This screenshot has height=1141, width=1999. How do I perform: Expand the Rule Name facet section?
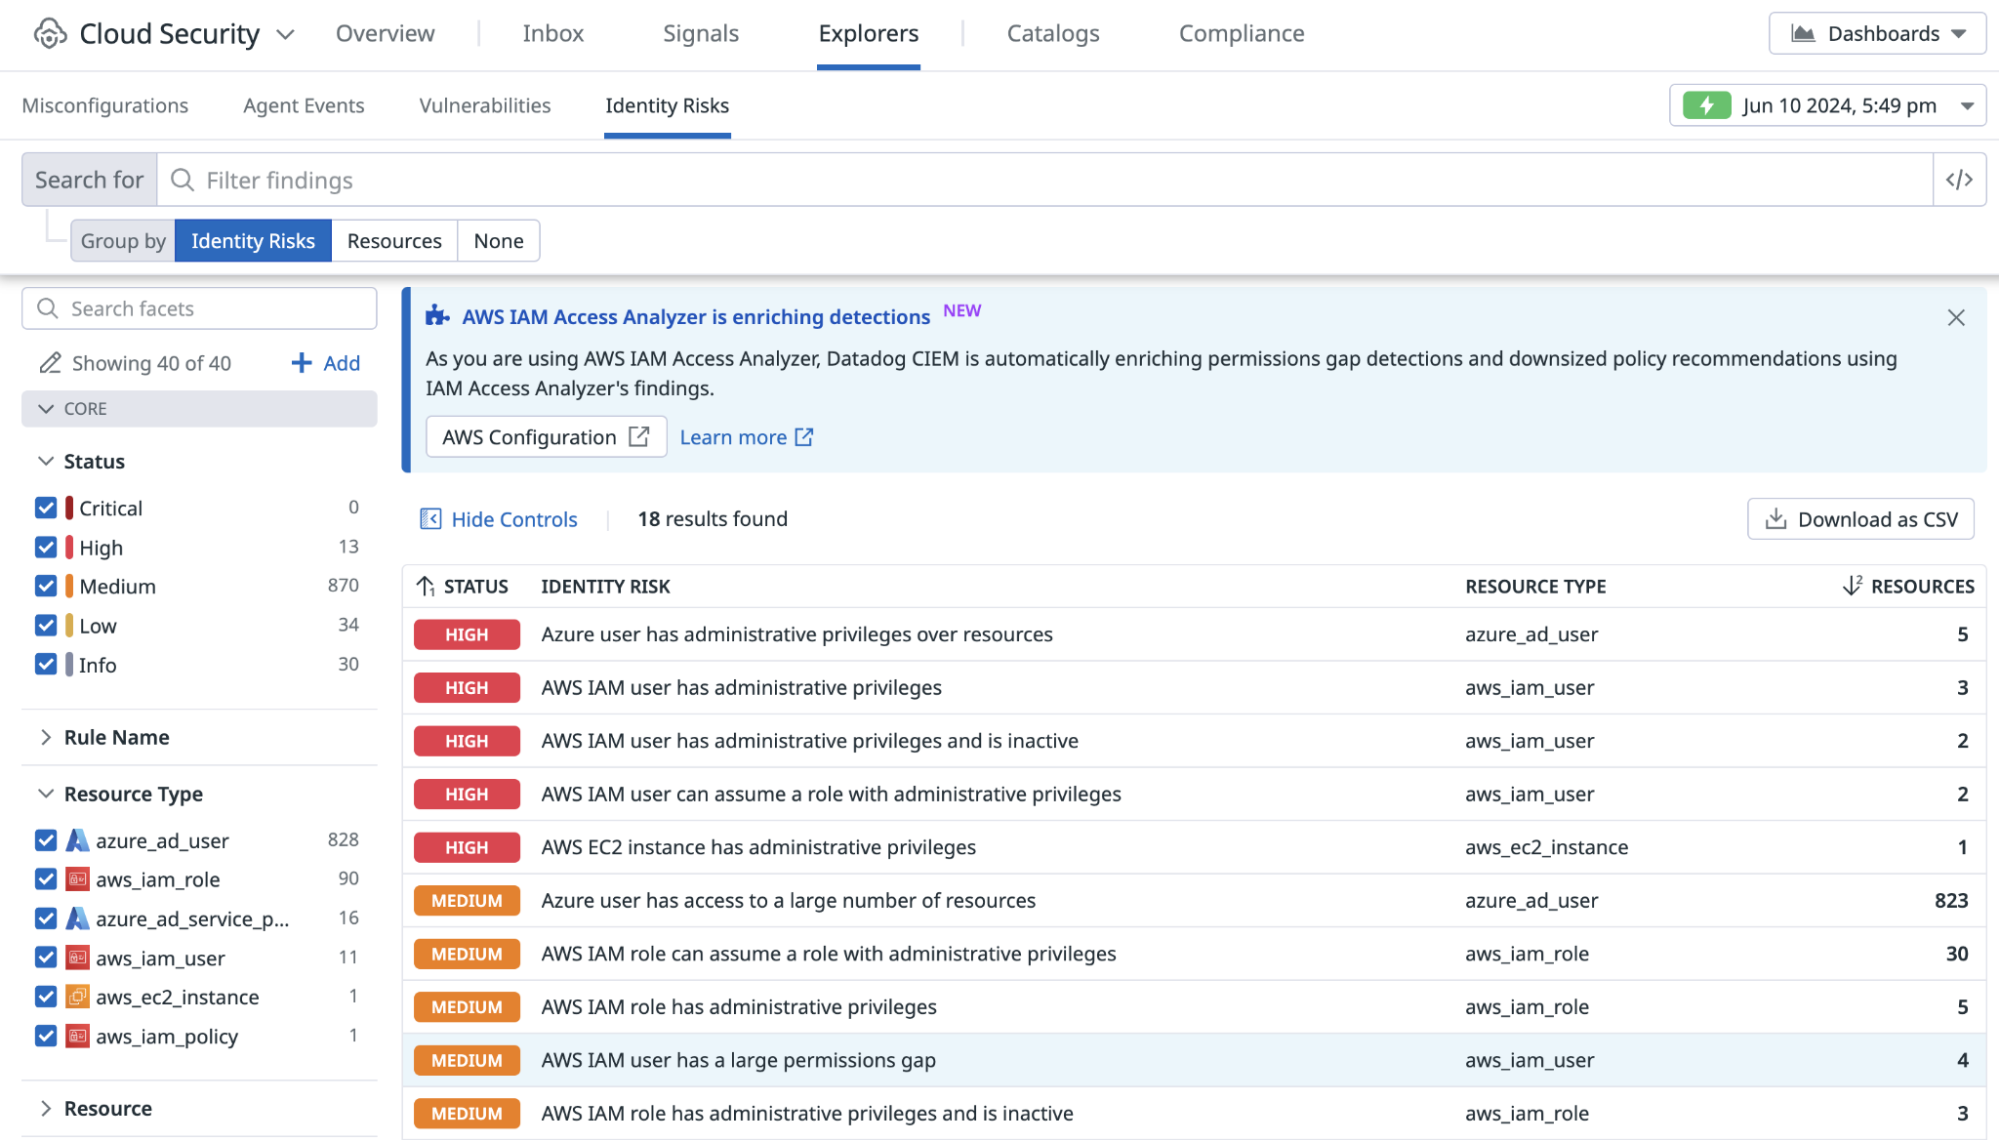46,737
